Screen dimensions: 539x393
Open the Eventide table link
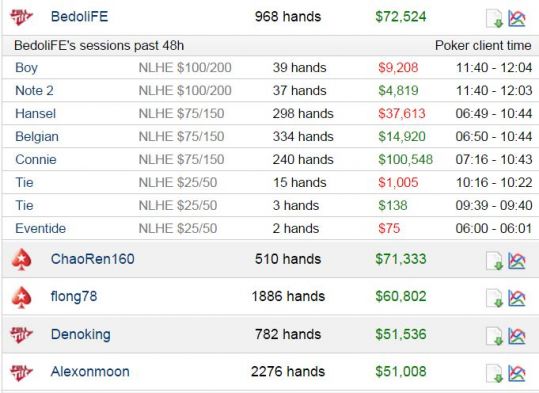pos(41,229)
